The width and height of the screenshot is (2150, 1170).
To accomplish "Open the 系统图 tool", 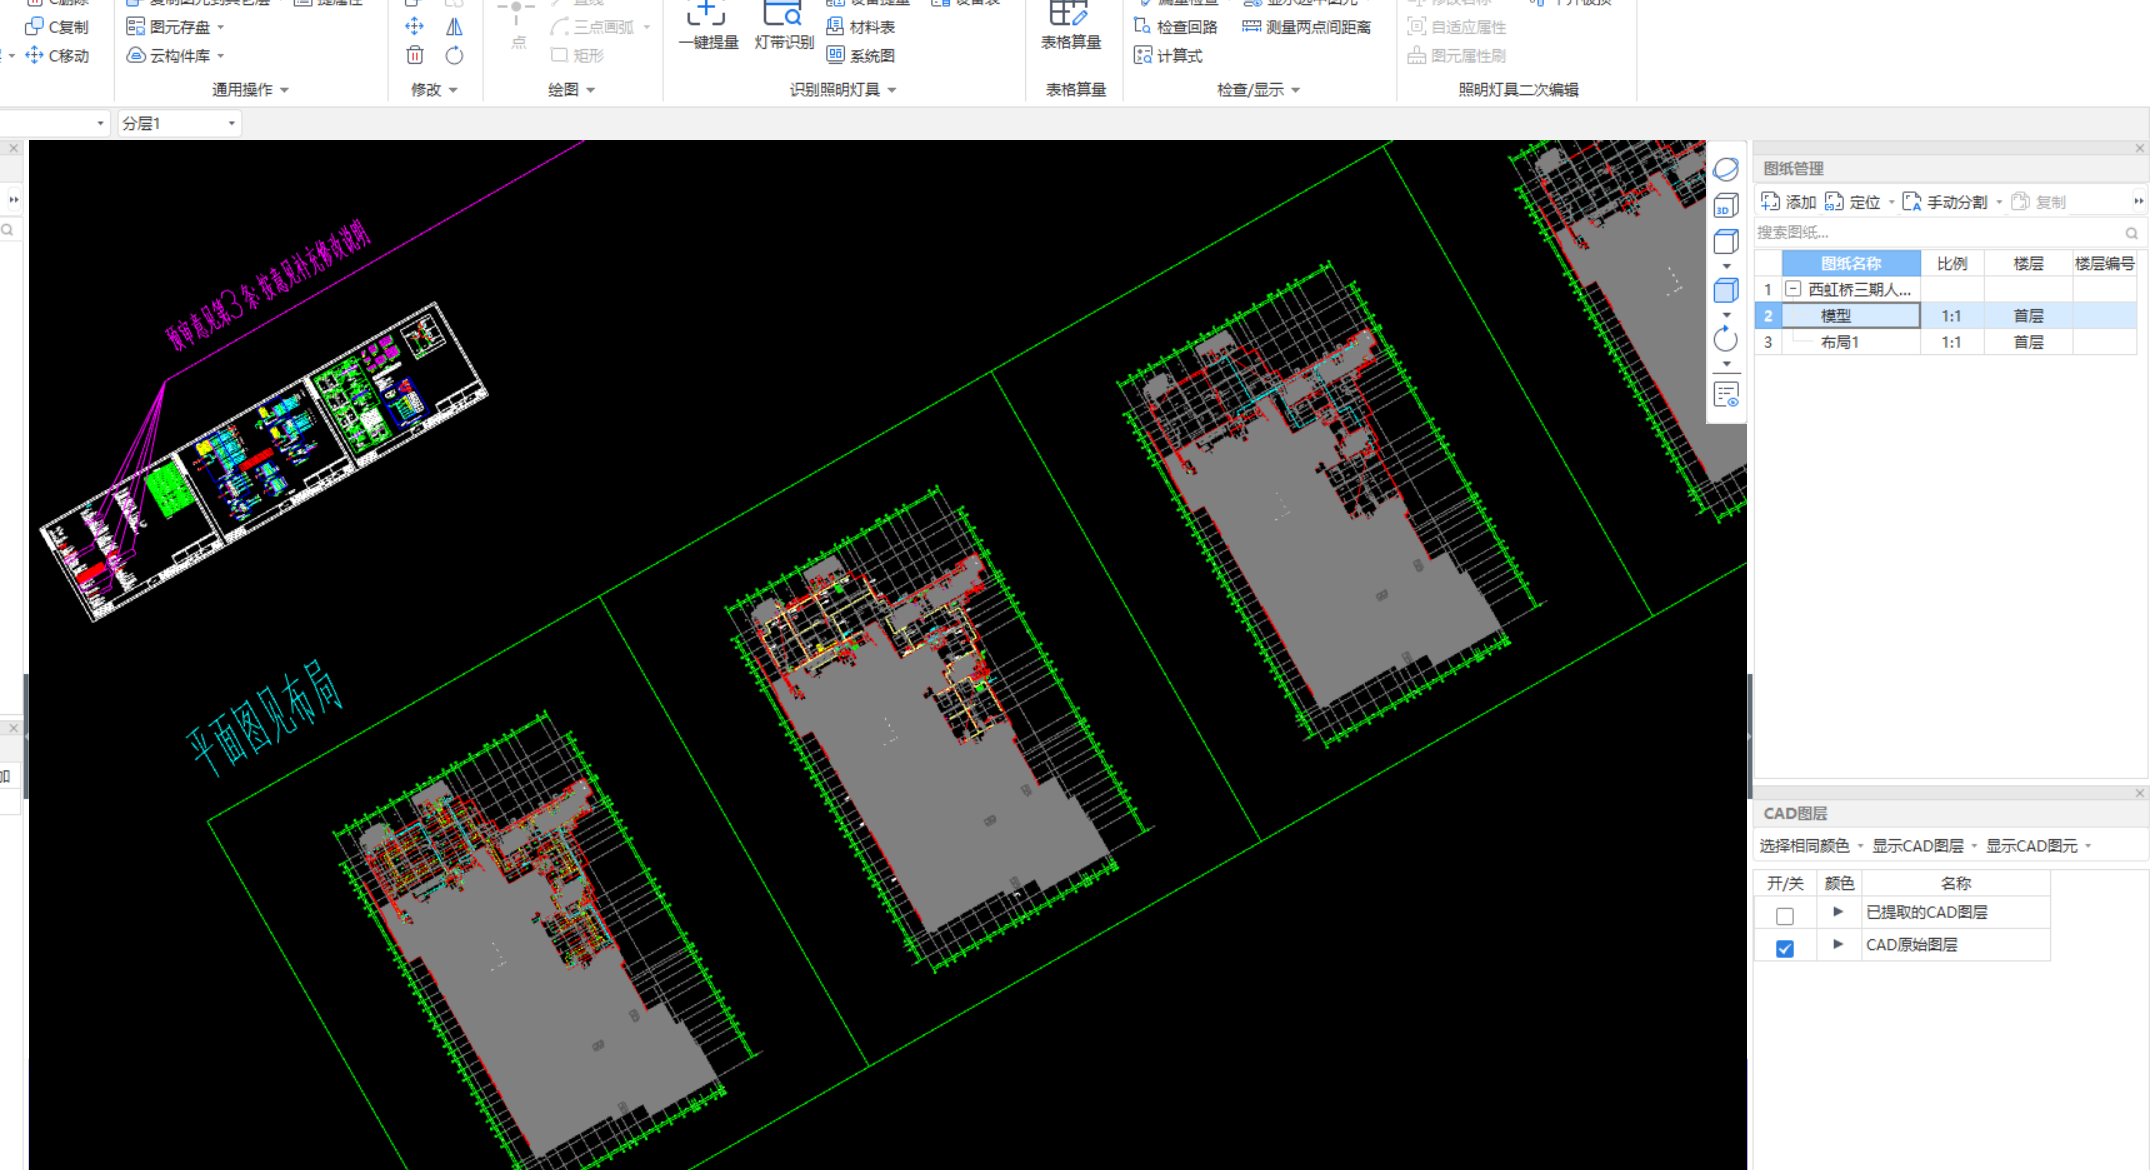I will pyautogui.click(x=861, y=56).
